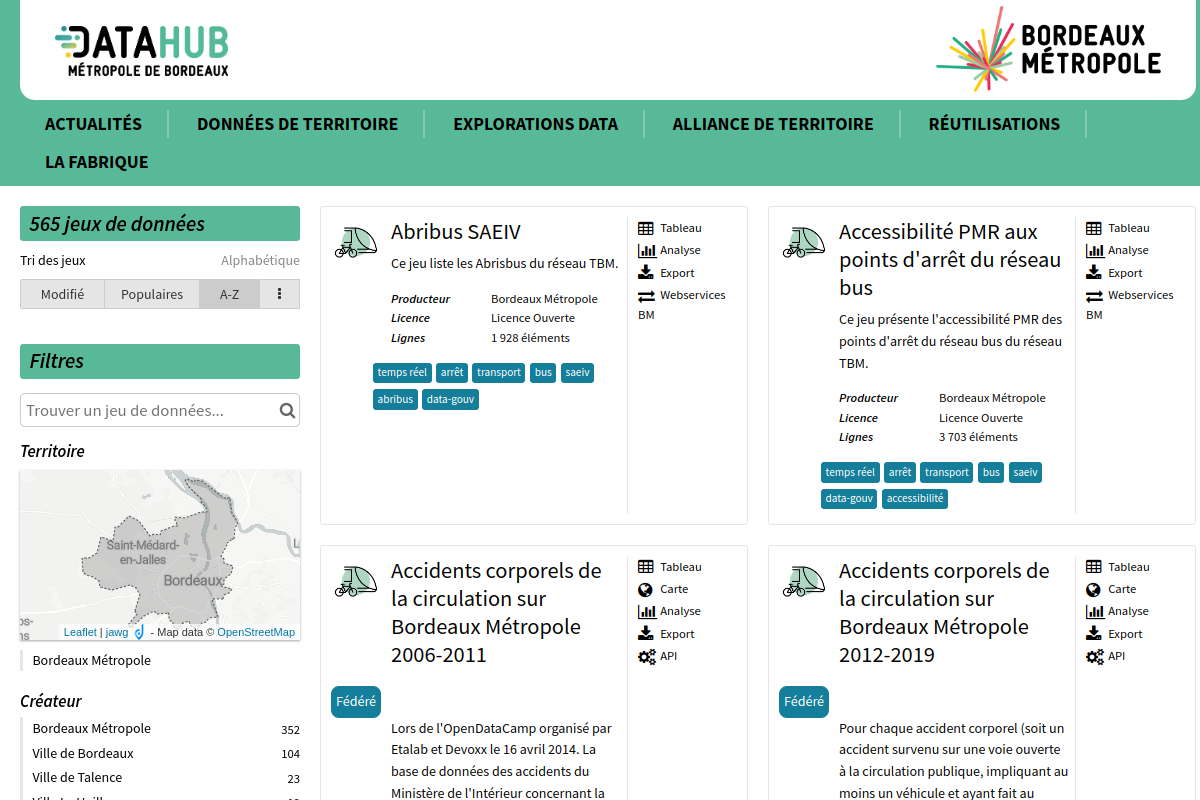The width and height of the screenshot is (1200, 800).
Task: Sort datasets by Modifié
Action: [62, 294]
